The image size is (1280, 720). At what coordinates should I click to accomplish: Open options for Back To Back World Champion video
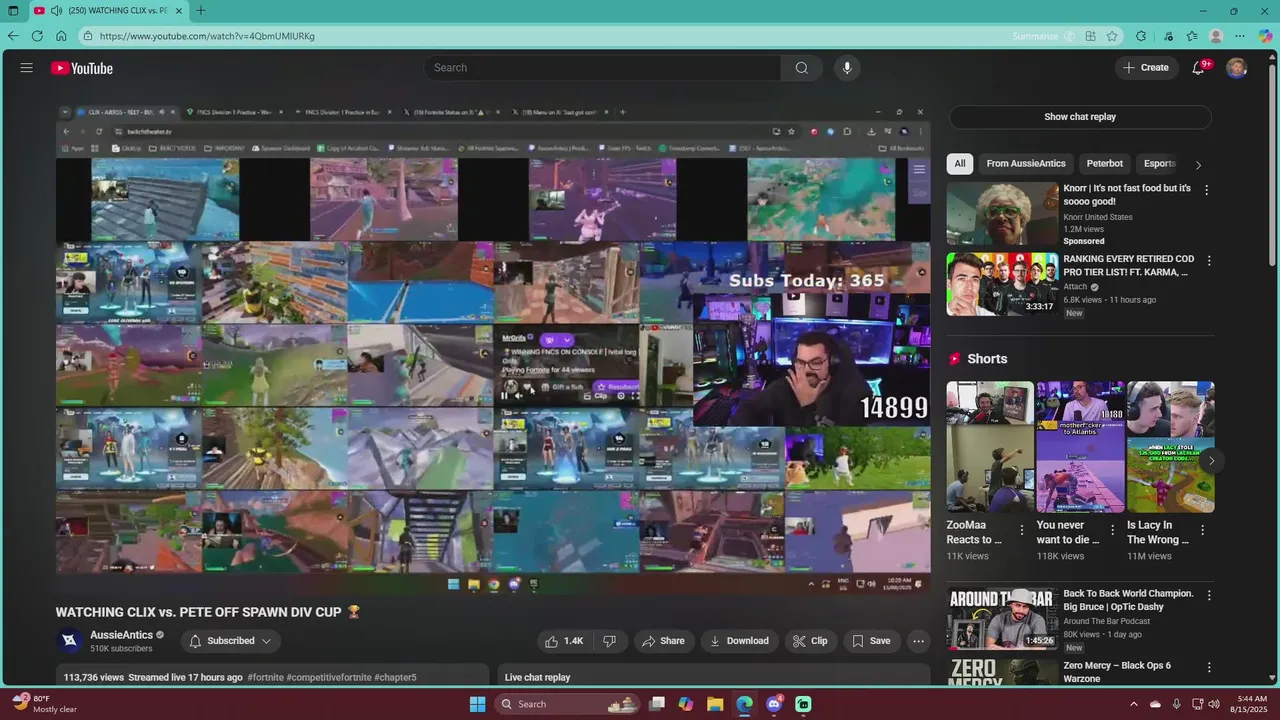coord(1209,595)
